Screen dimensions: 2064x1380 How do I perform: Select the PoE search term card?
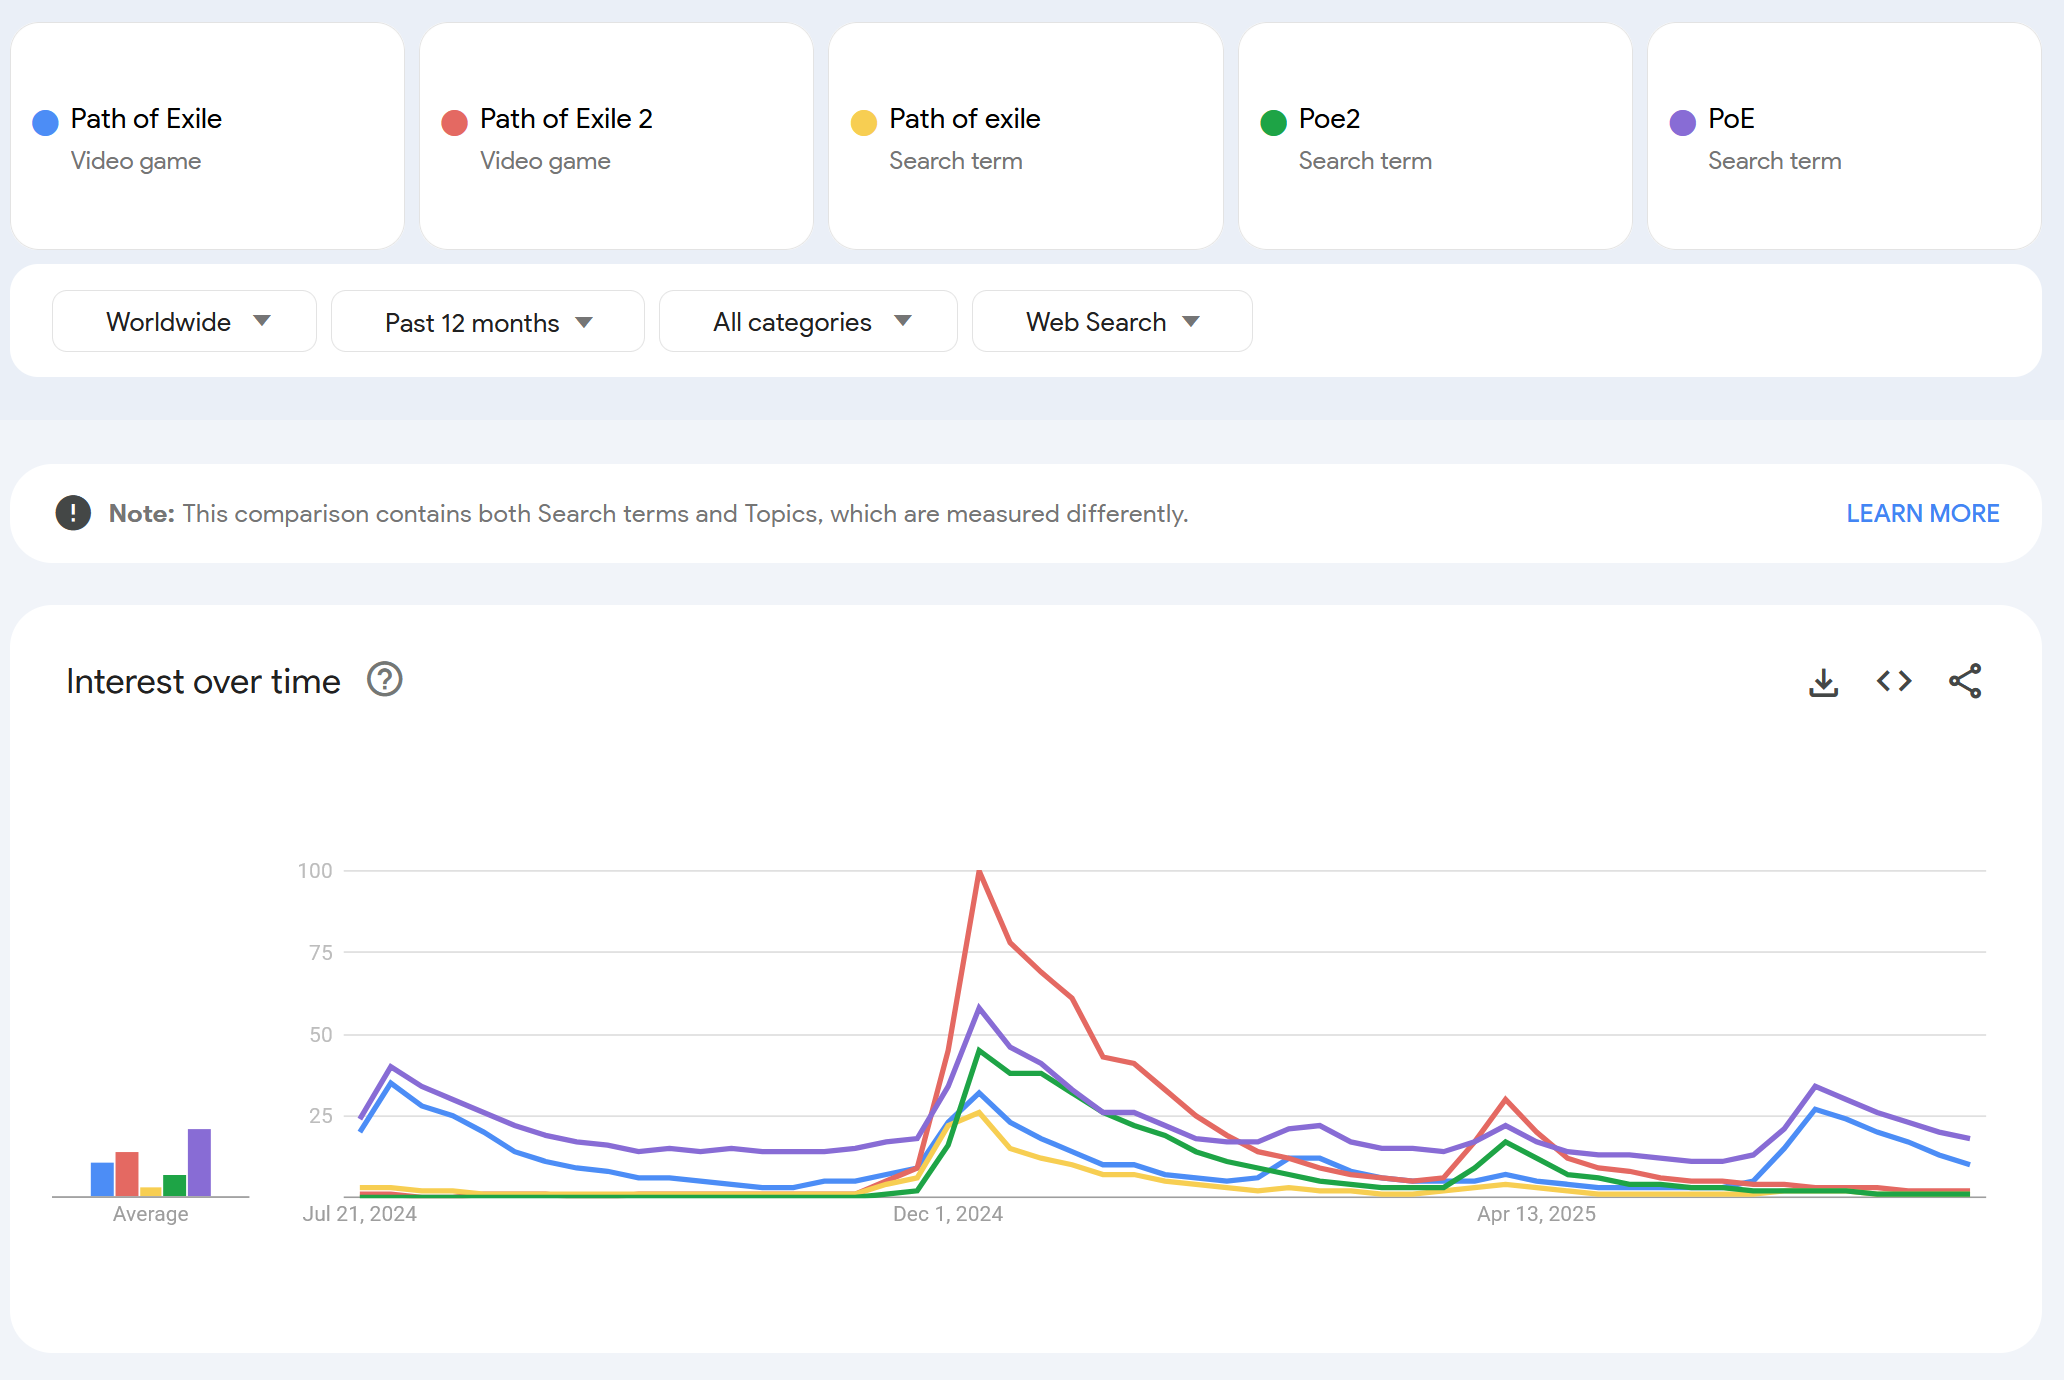[x=1844, y=136]
